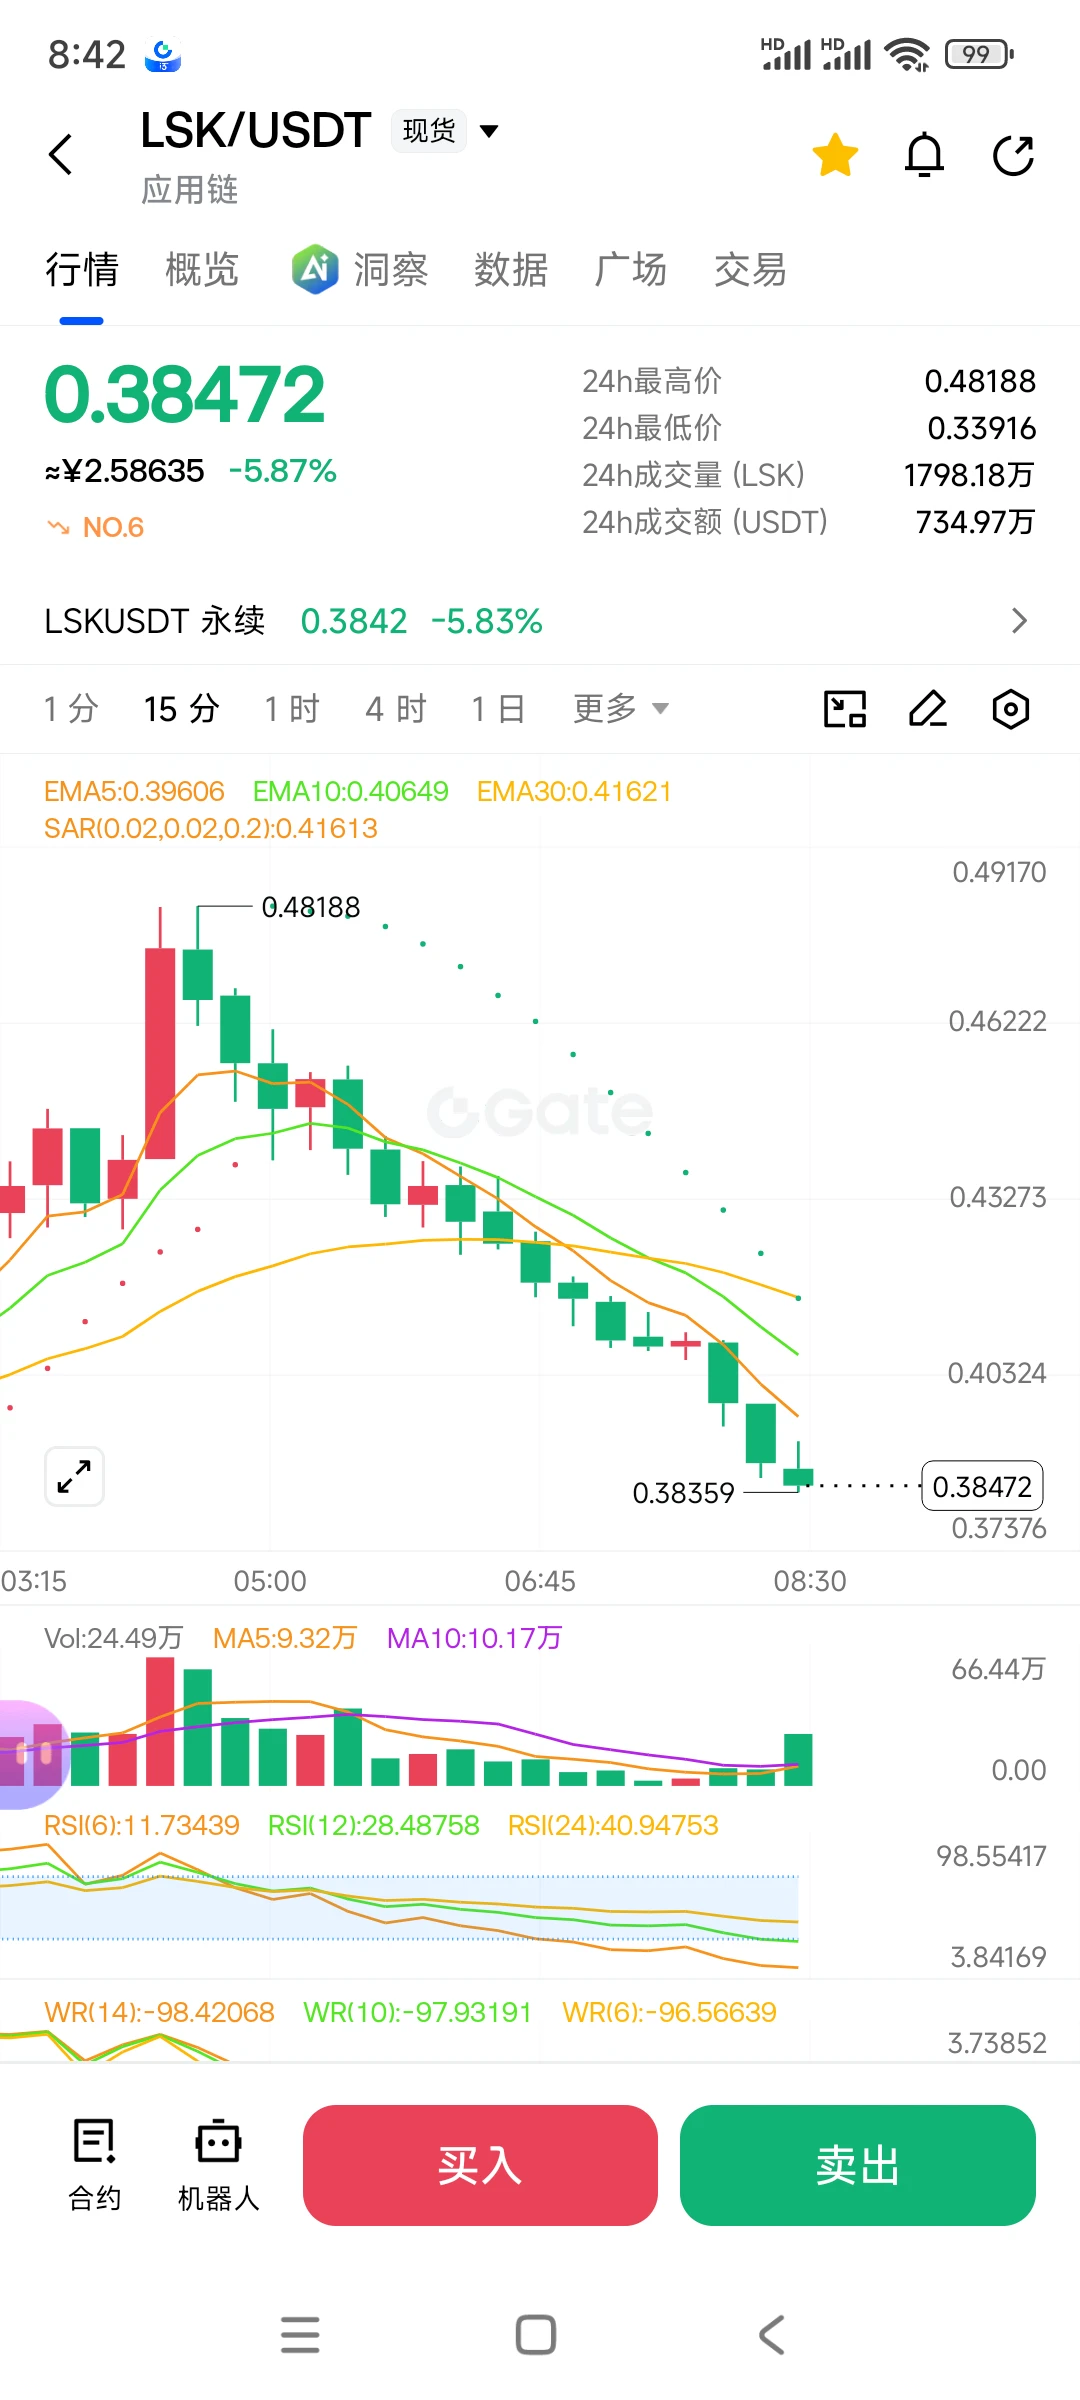Tap the WR(6):-96.56639 label
The image size is (1080, 2400).
click(669, 2012)
